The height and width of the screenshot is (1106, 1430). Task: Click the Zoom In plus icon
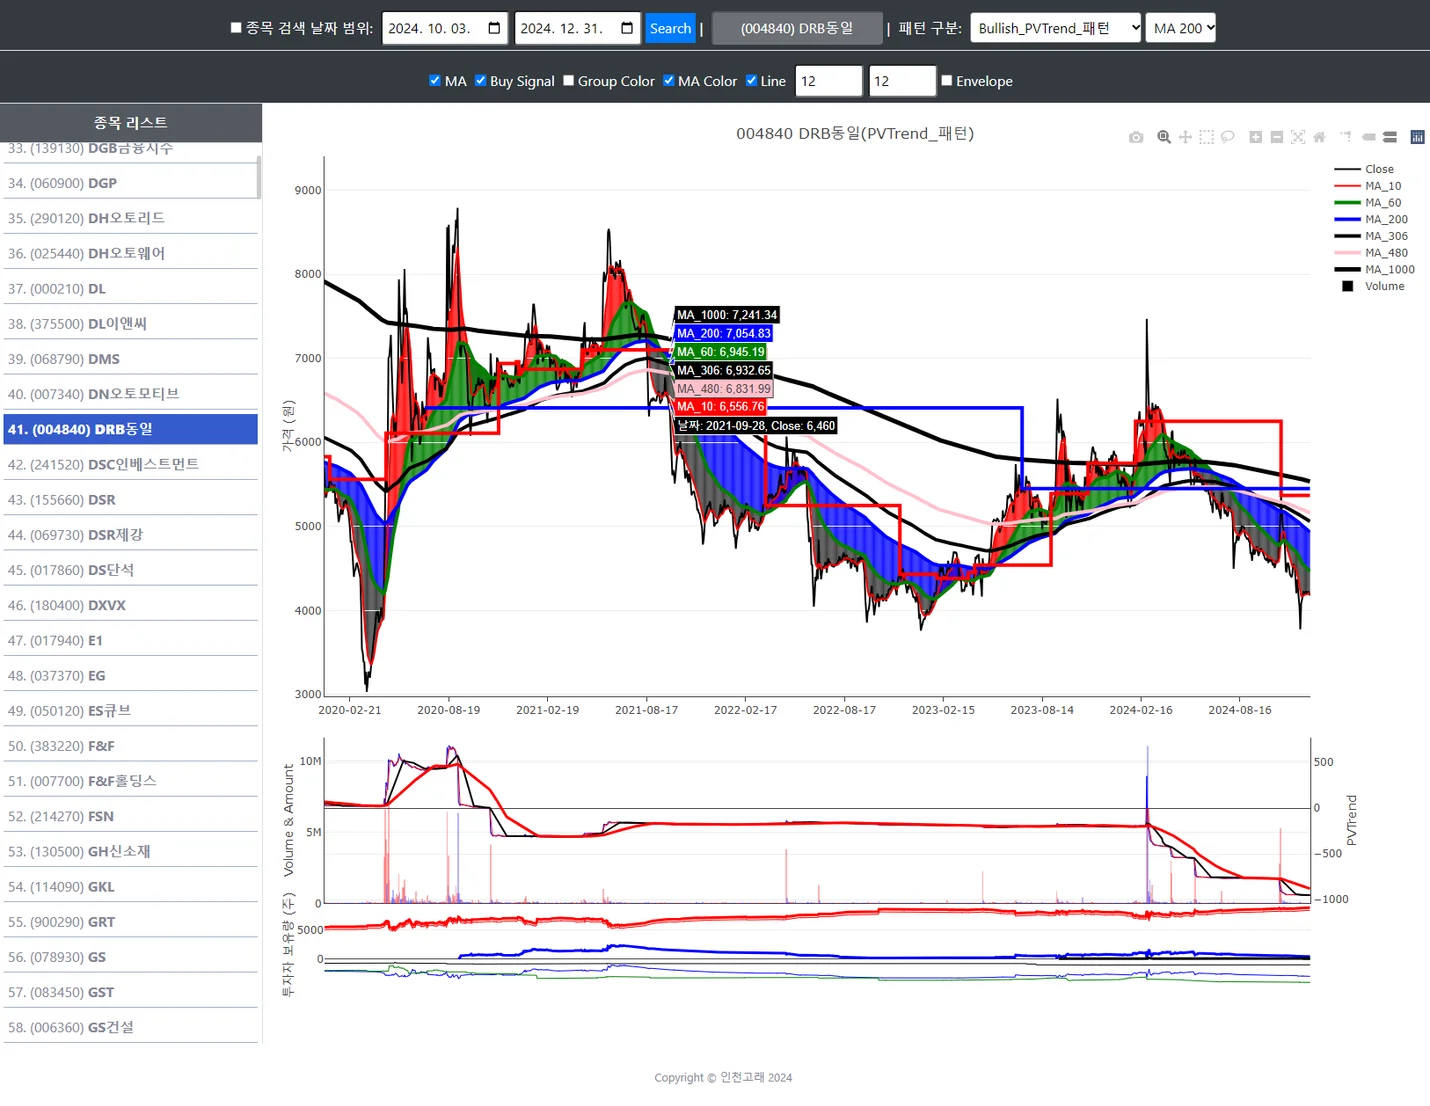pyautogui.click(x=1255, y=137)
